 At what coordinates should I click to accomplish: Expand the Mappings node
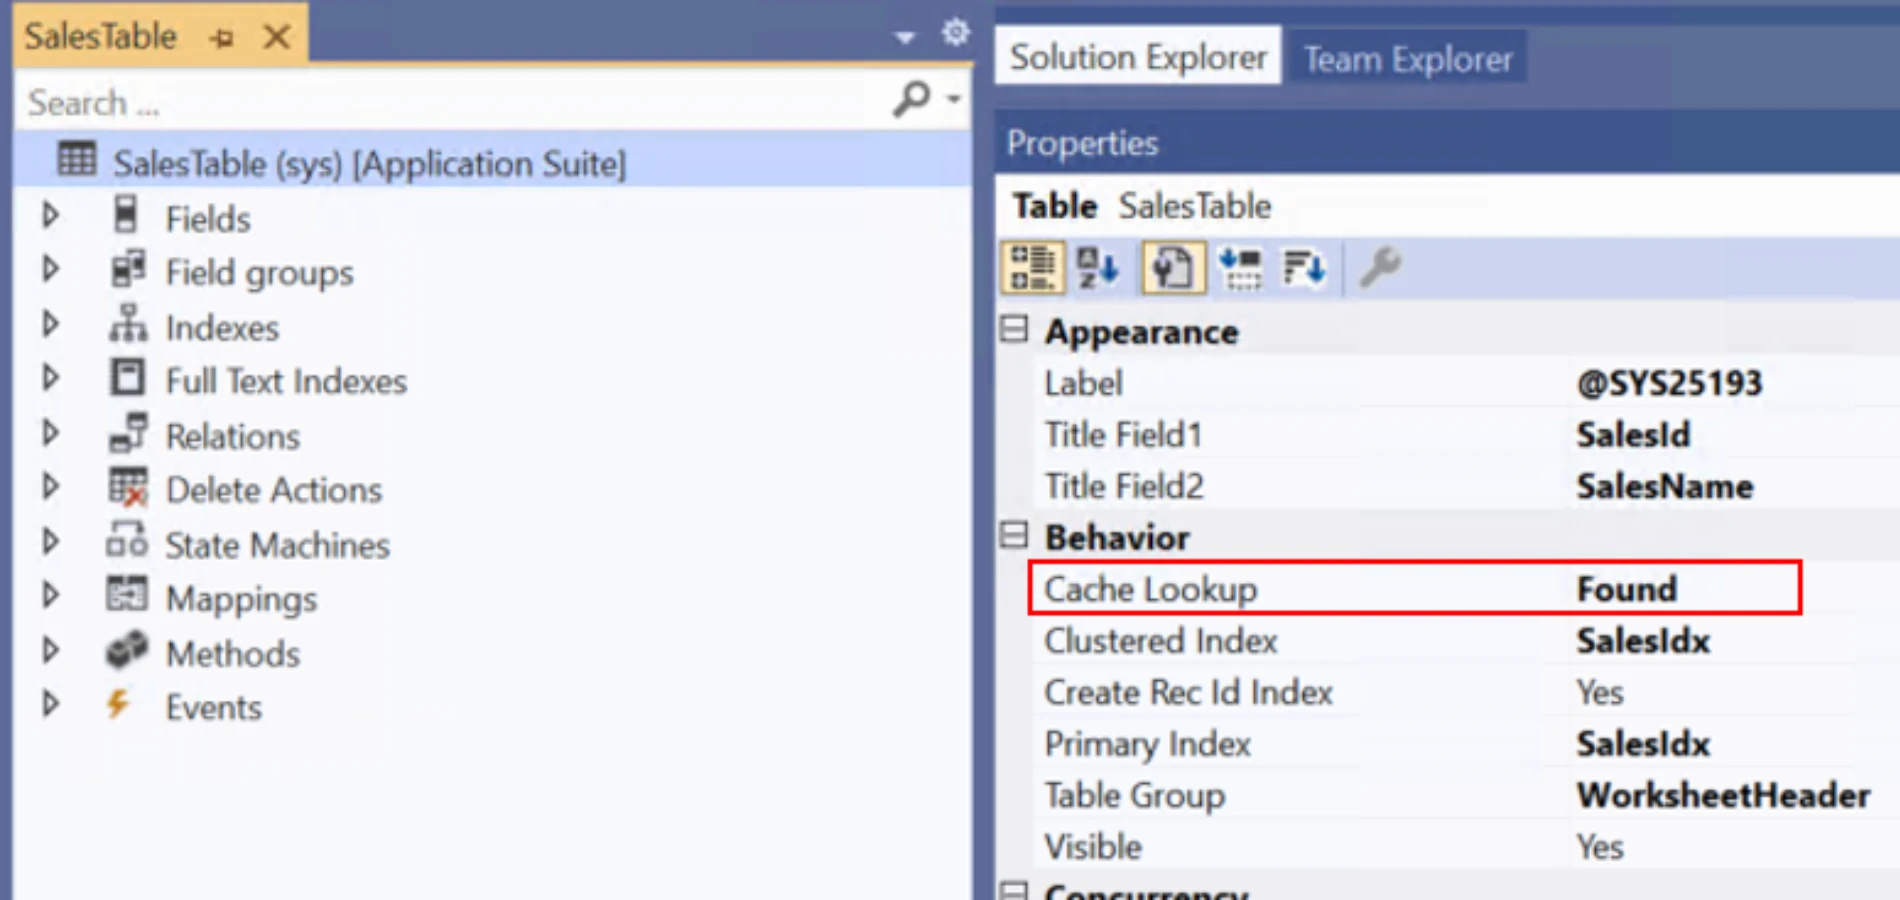click(x=50, y=595)
